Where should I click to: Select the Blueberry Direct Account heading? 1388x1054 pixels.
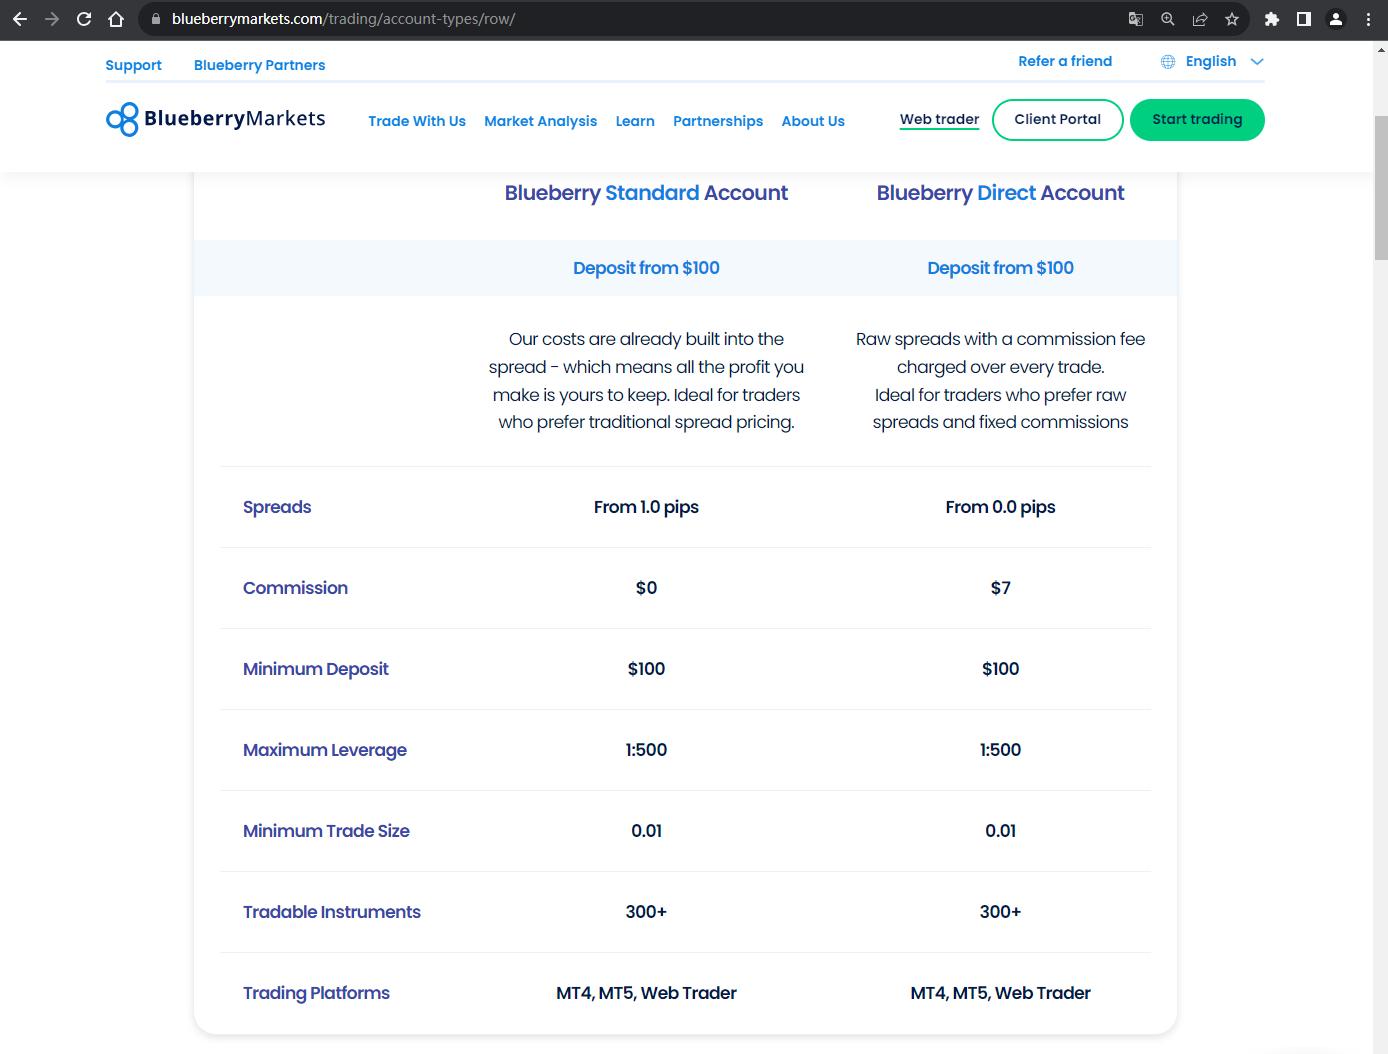click(x=1000, y=193)
